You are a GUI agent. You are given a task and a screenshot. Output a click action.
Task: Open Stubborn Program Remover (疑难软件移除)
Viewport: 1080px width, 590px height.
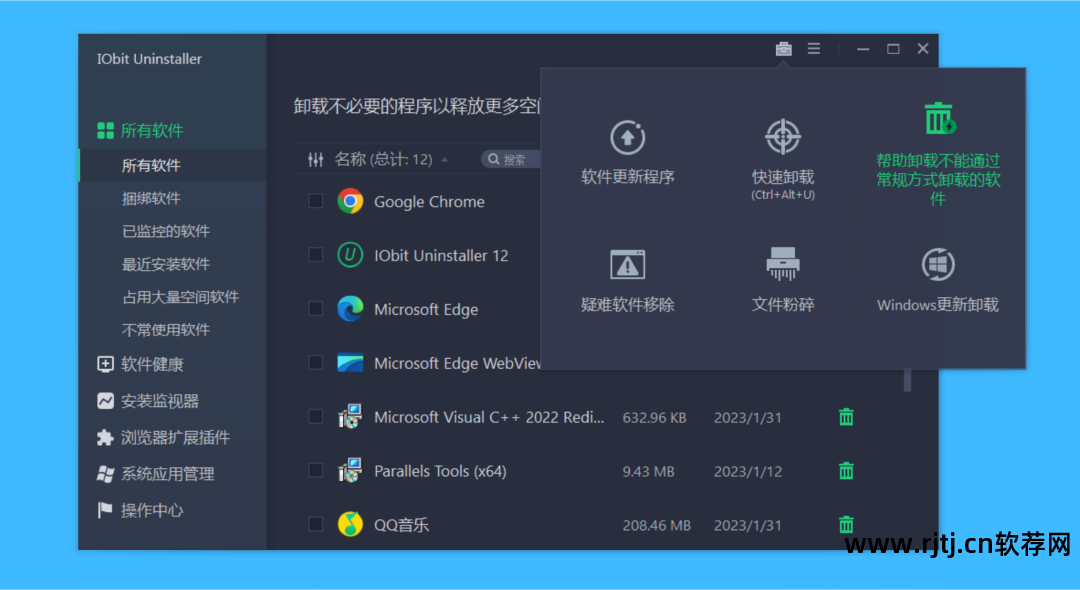tap(627, 280)
